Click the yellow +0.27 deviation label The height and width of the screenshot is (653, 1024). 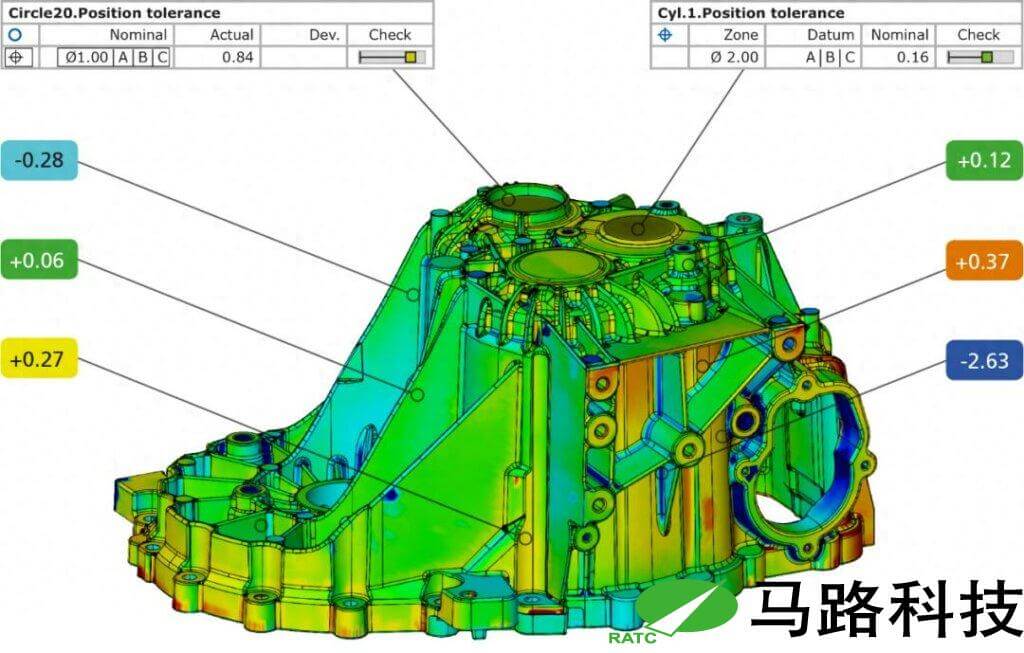(39, 357)
